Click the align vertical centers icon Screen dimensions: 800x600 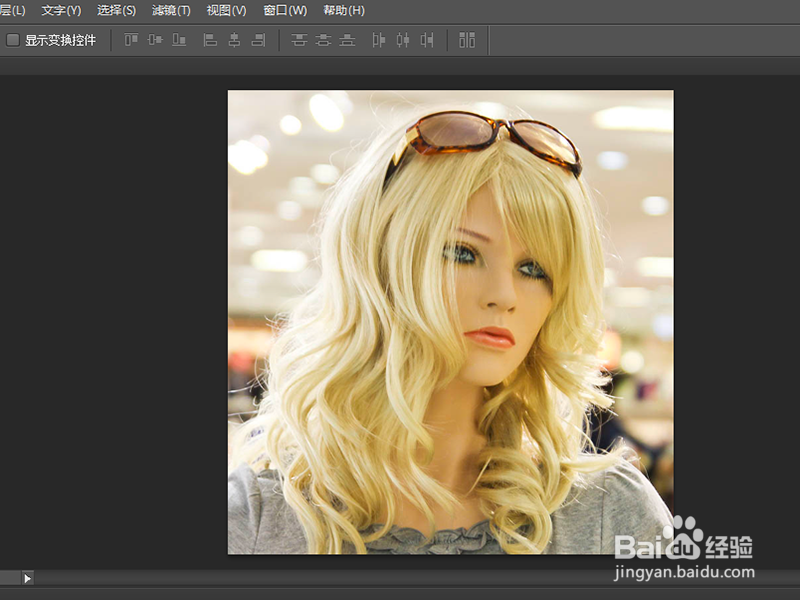[155, 39]
